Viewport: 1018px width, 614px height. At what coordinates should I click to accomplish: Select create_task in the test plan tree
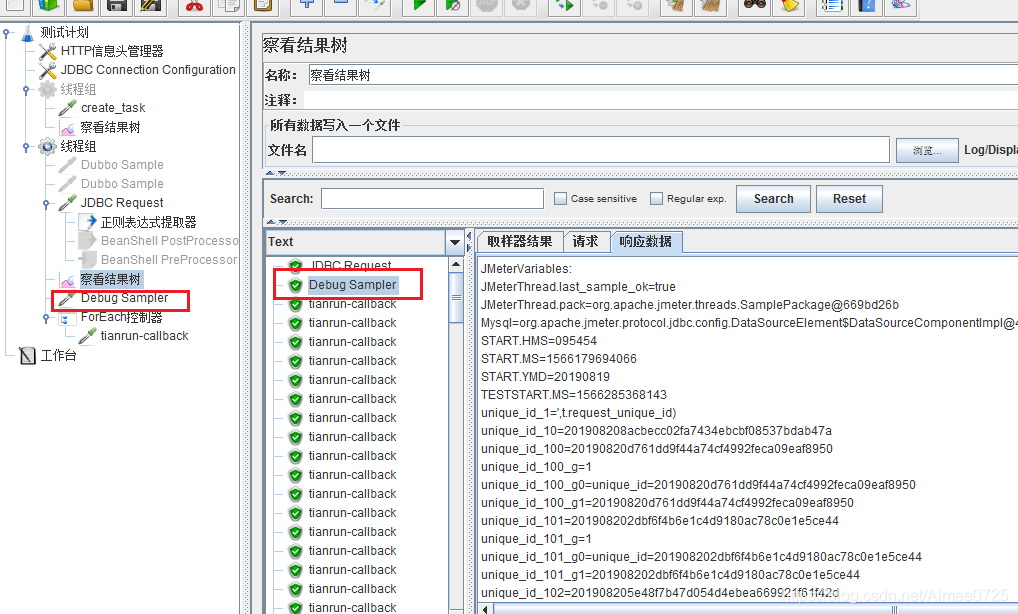click(113, 108)
